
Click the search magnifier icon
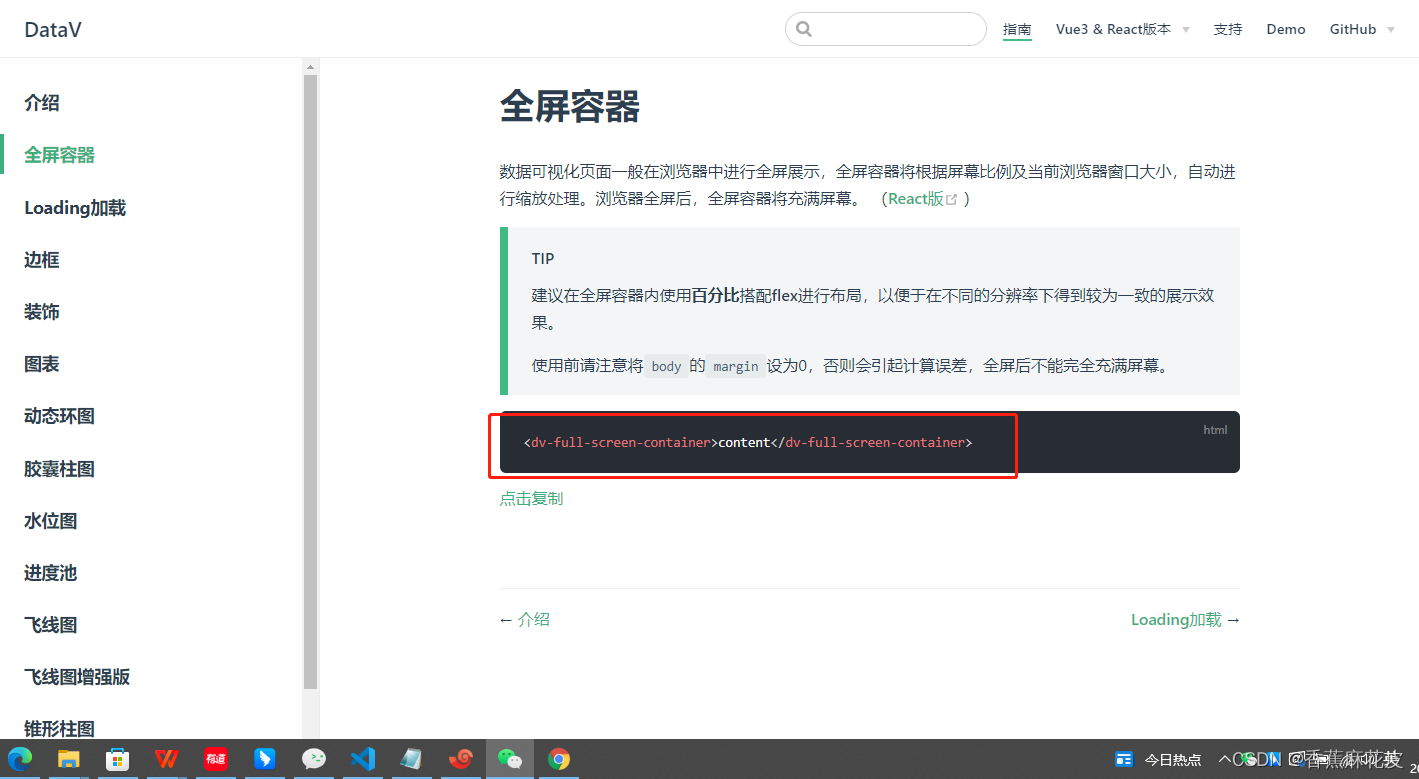804,29
